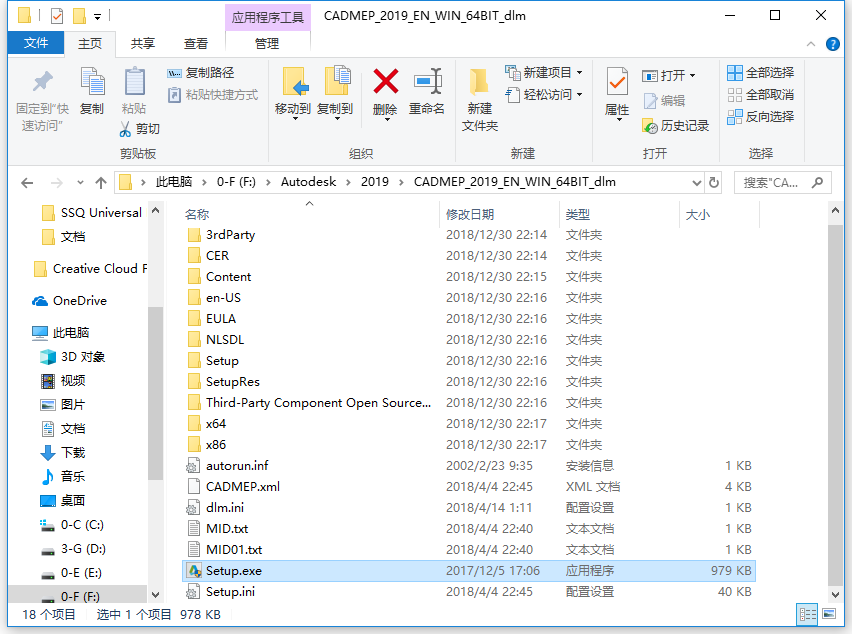Click the Pin to Quick Access icon
The width and height of the screenshot is (852, 634).
click(x=42, y=83)
